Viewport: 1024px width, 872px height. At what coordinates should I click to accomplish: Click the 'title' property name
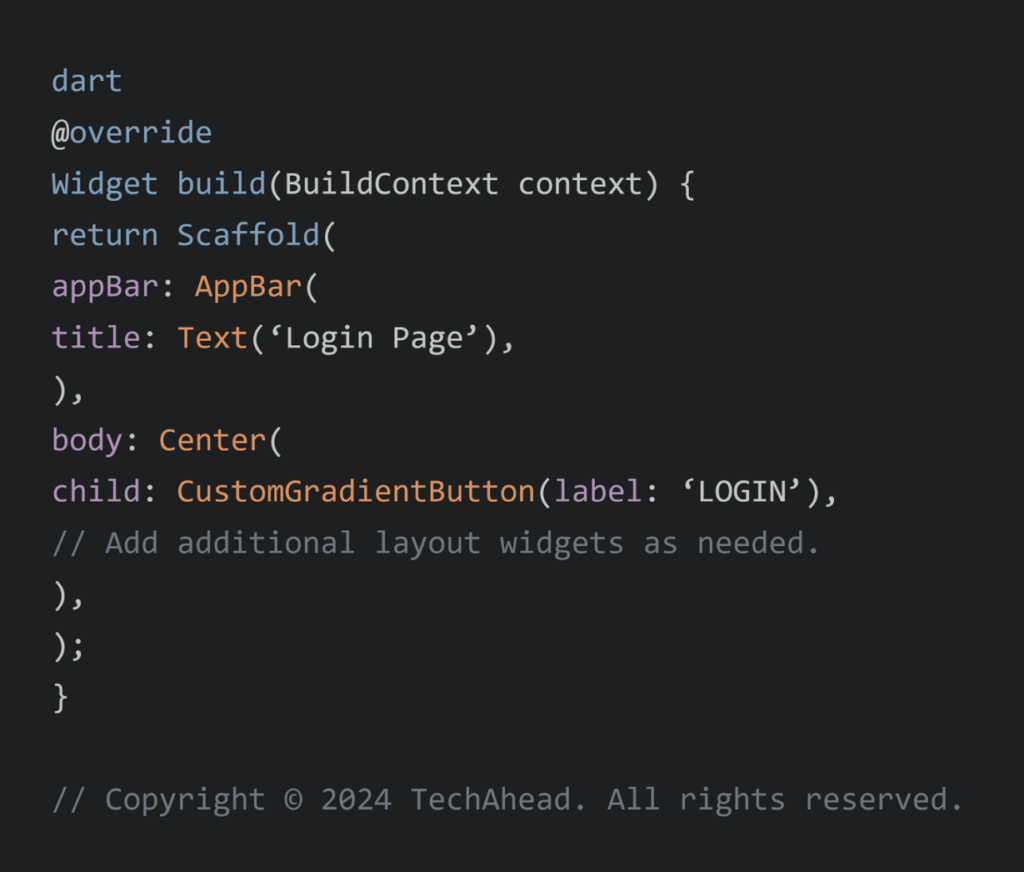95,338
